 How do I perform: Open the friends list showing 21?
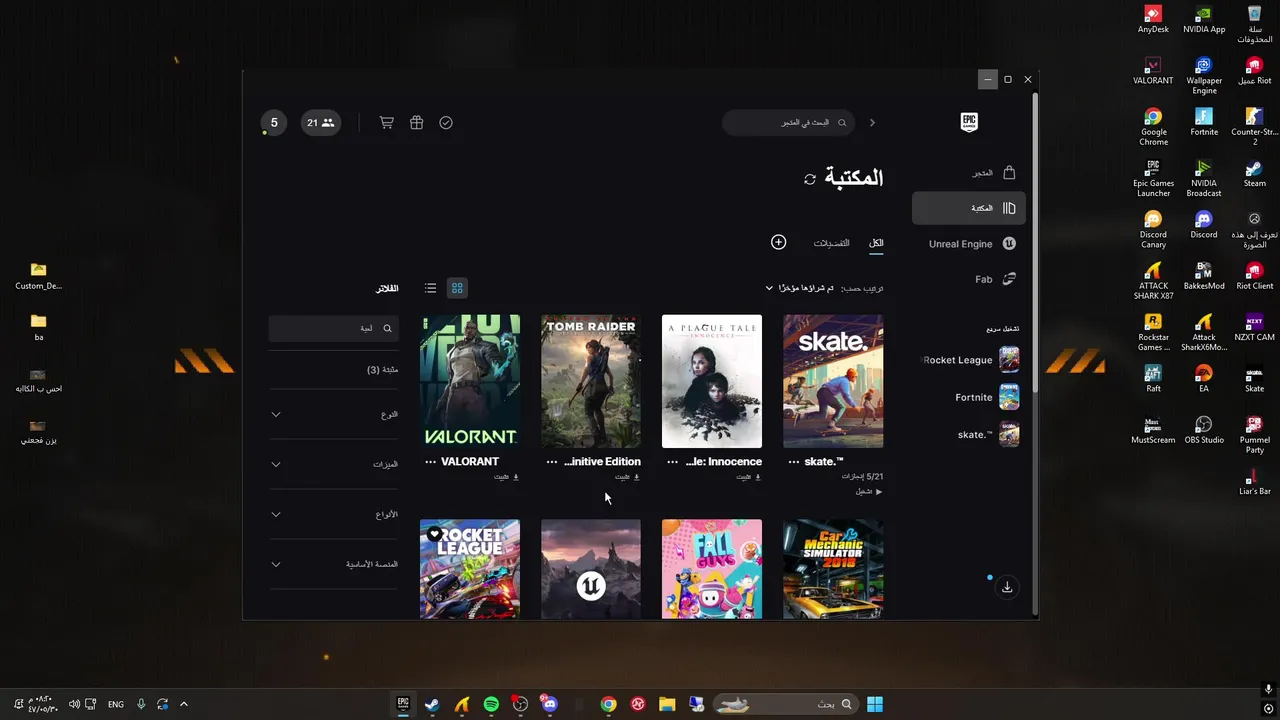coord(321,122)
